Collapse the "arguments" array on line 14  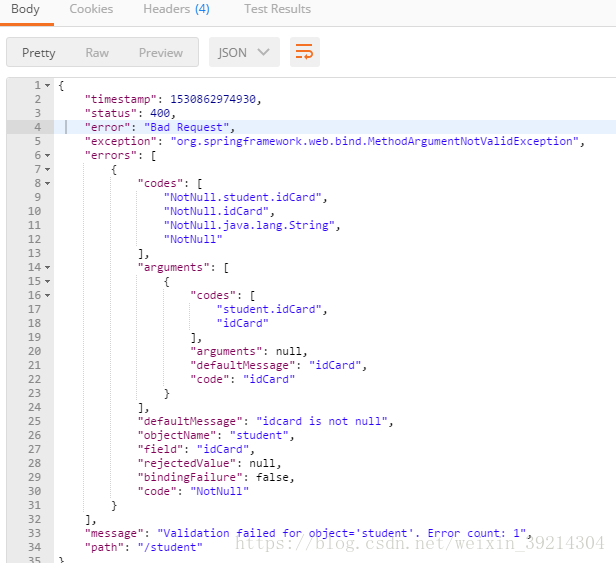(x=47, y=268)
